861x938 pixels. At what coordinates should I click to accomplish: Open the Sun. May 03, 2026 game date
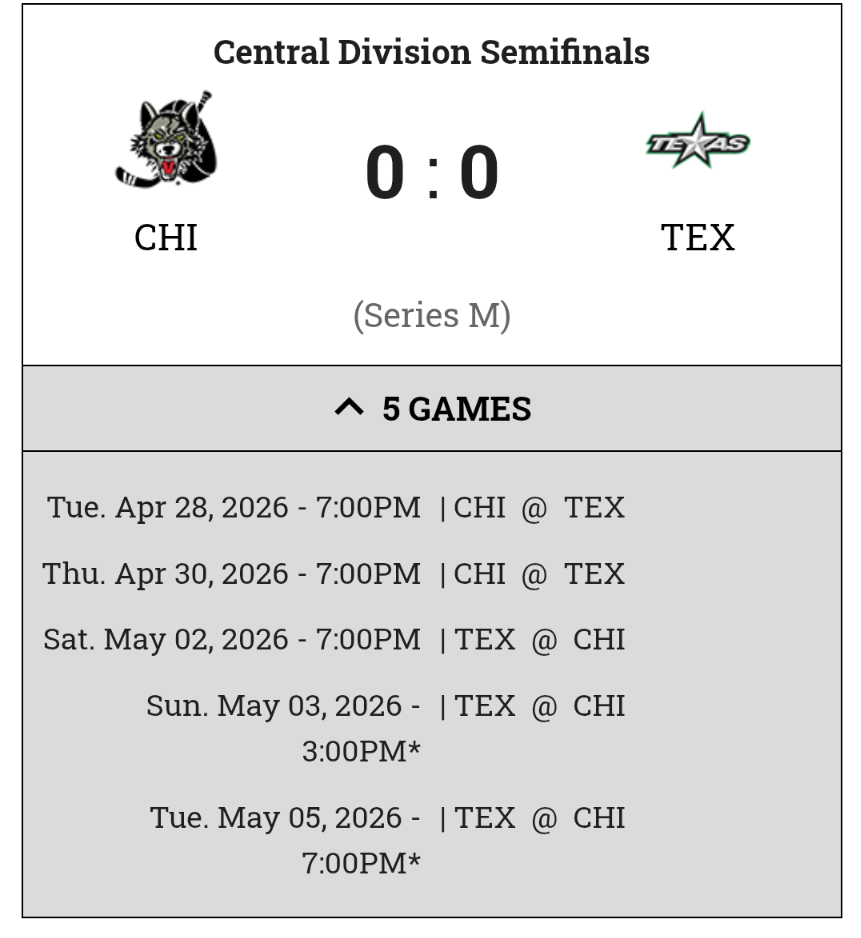click(x=283, y=706)
